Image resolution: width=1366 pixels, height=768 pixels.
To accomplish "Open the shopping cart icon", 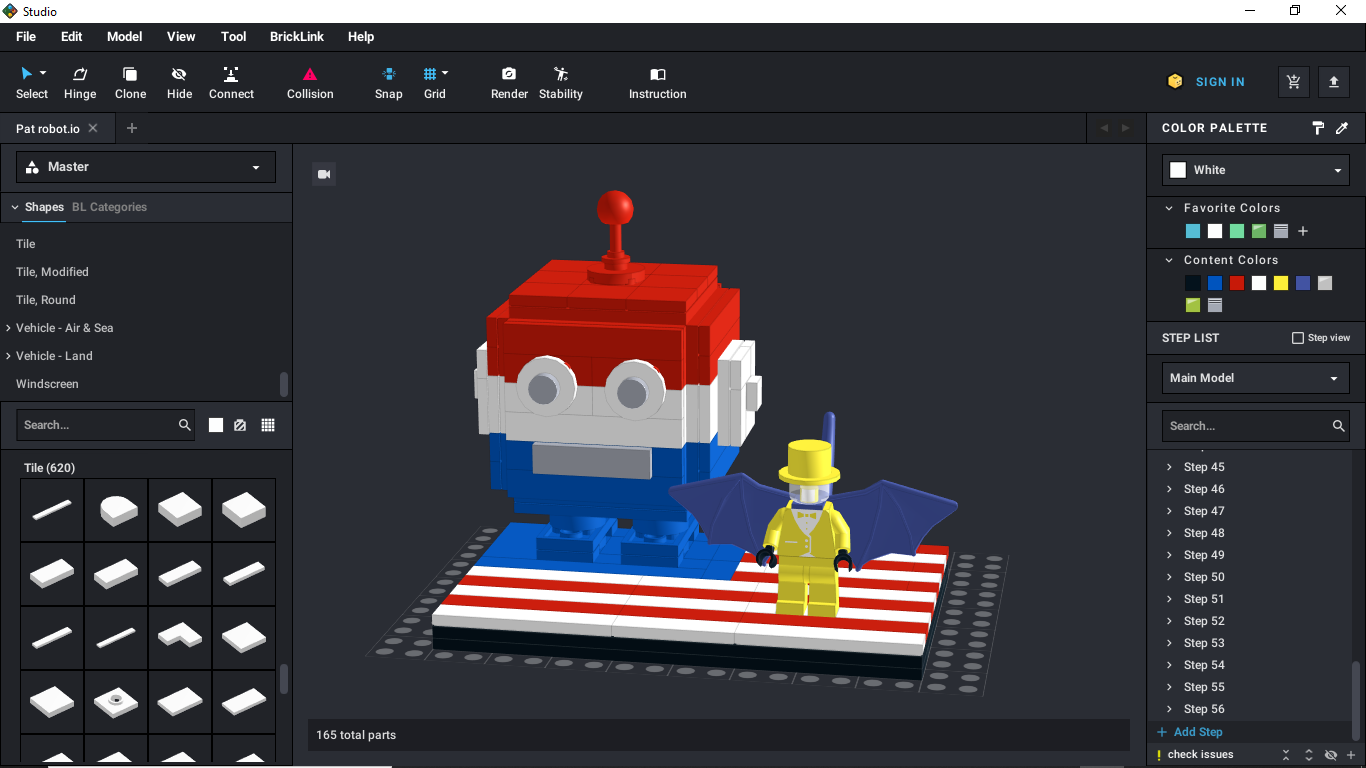I will click(1294, 82).
